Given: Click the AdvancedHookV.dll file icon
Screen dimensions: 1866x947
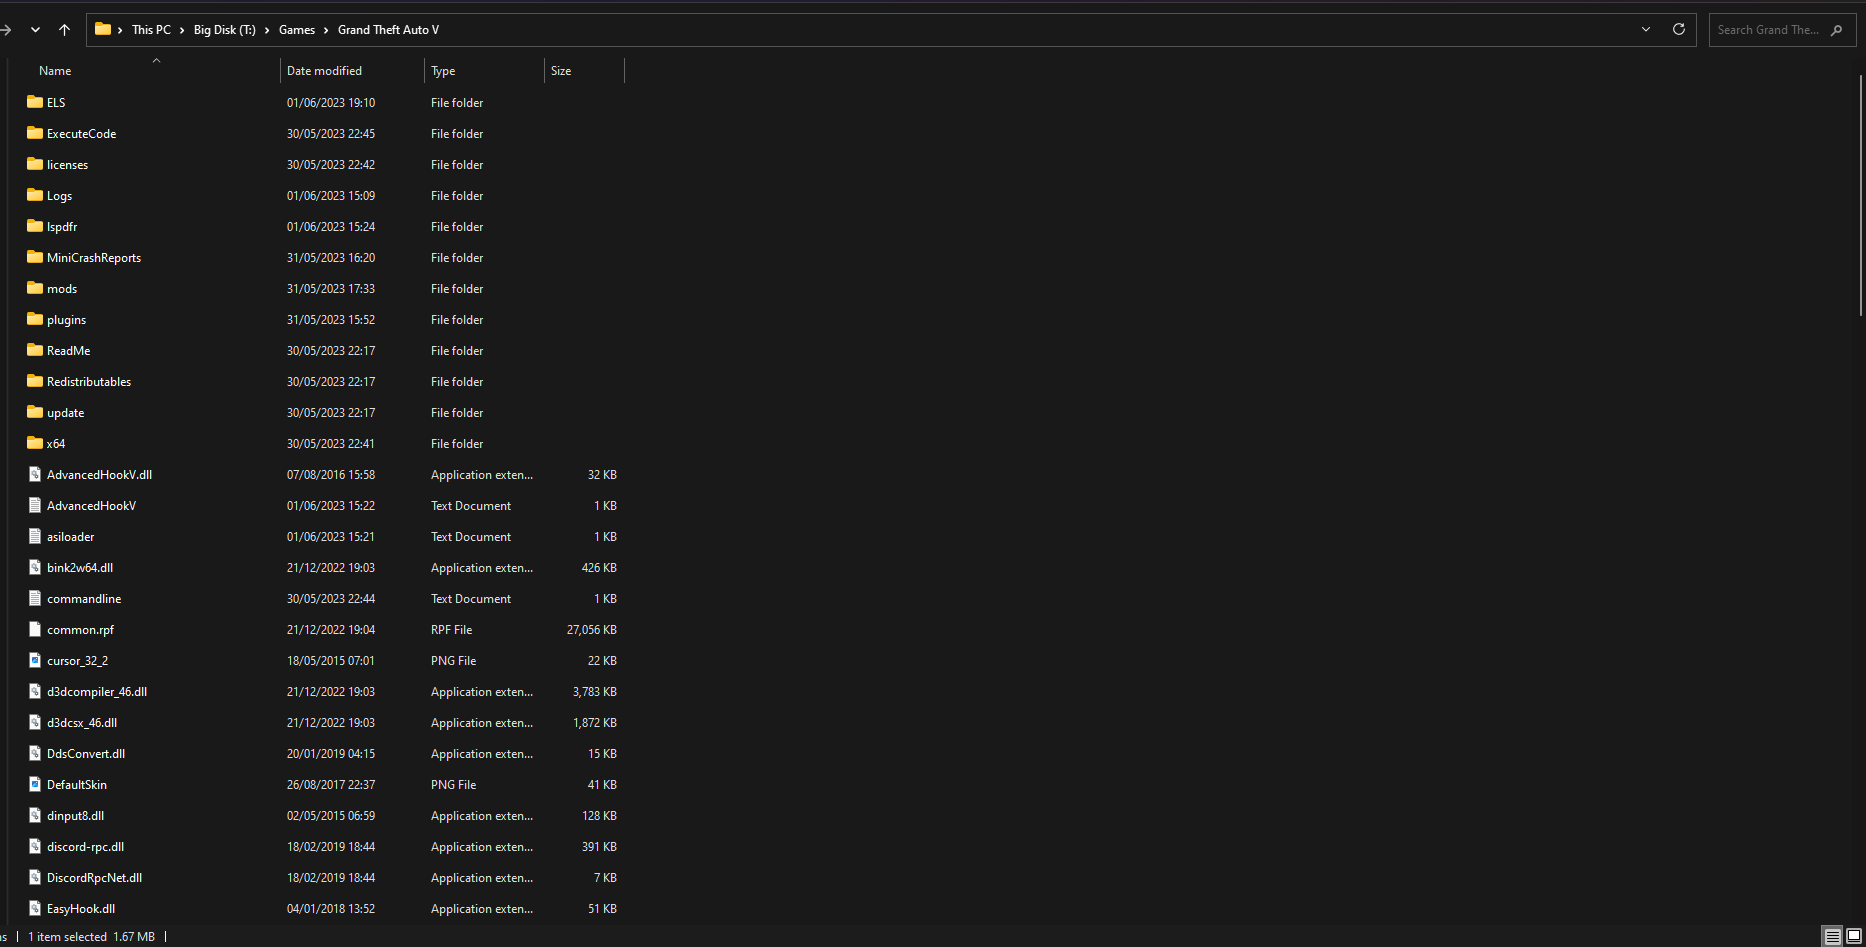Looking at the screenshot, I should coord(35,474).
